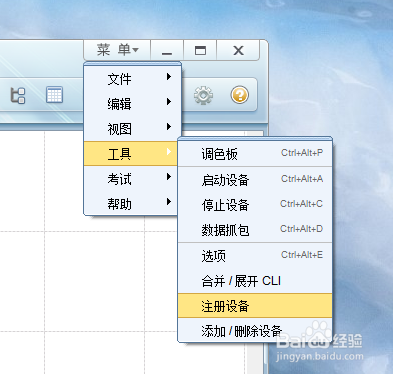
Task: Expand arrow next to 考试
Action: click(x=169, y=177)
